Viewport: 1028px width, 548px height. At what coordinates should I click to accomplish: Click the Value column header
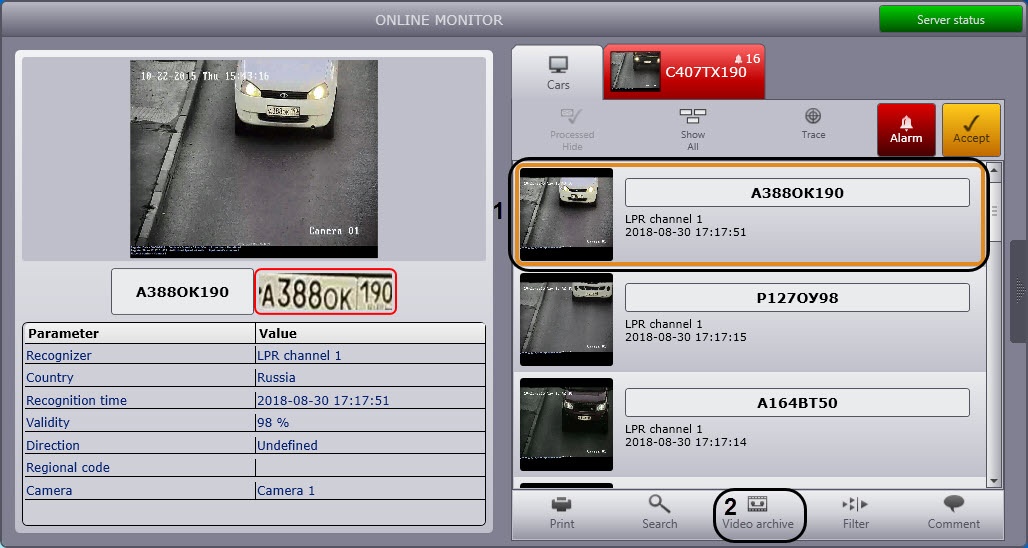370,334
